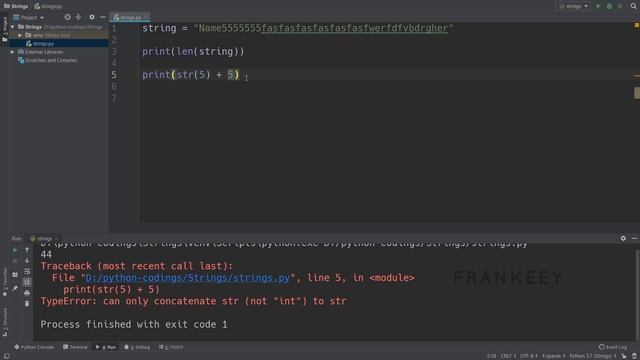Toggle the Project tool window side tab
This screenshot has width=640, height=360.
(5, 29)
